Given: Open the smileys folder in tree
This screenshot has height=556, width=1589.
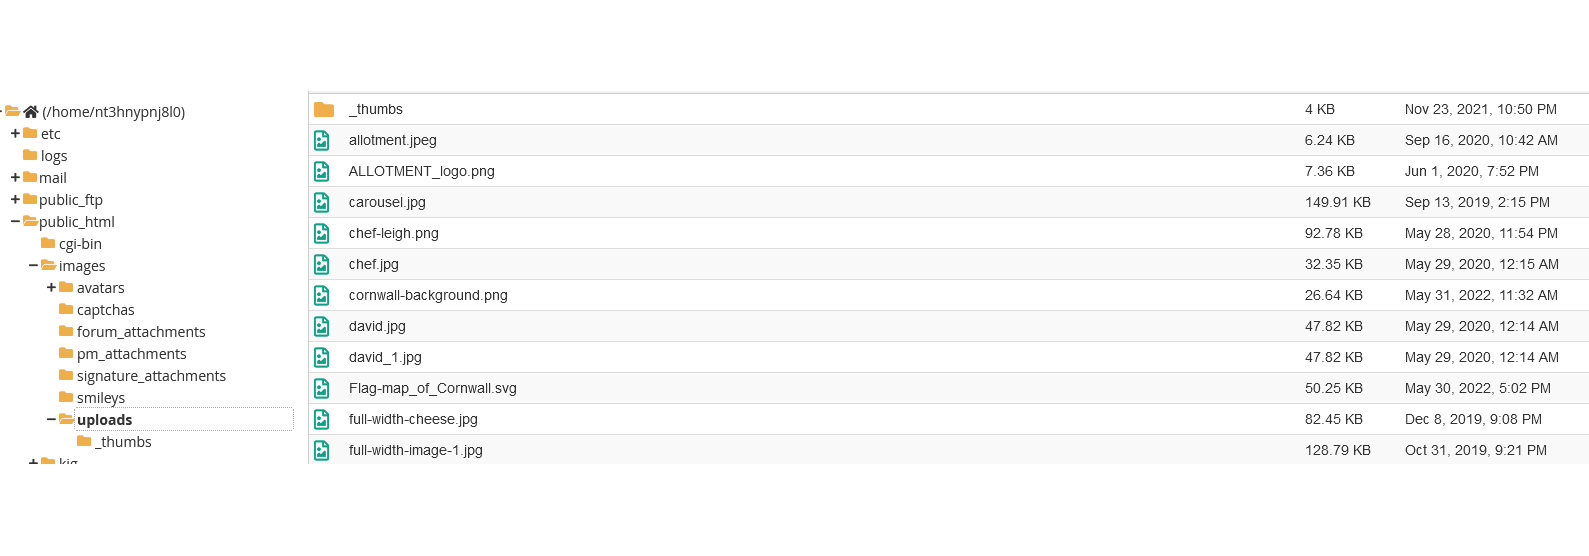Looking at the screenshot, I should (100, 398).
